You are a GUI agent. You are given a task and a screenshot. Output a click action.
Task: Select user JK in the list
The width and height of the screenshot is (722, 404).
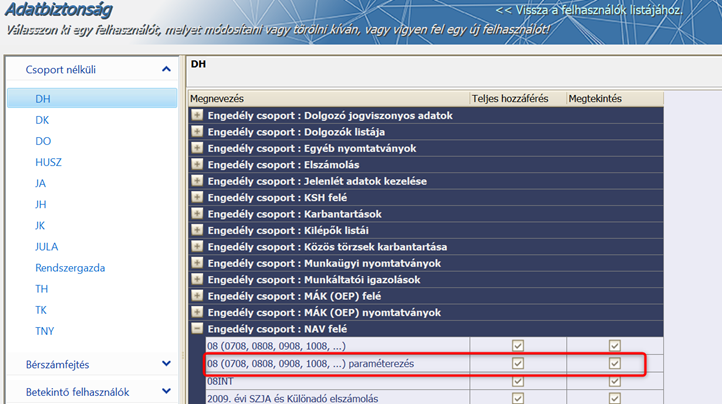point(40,226)
